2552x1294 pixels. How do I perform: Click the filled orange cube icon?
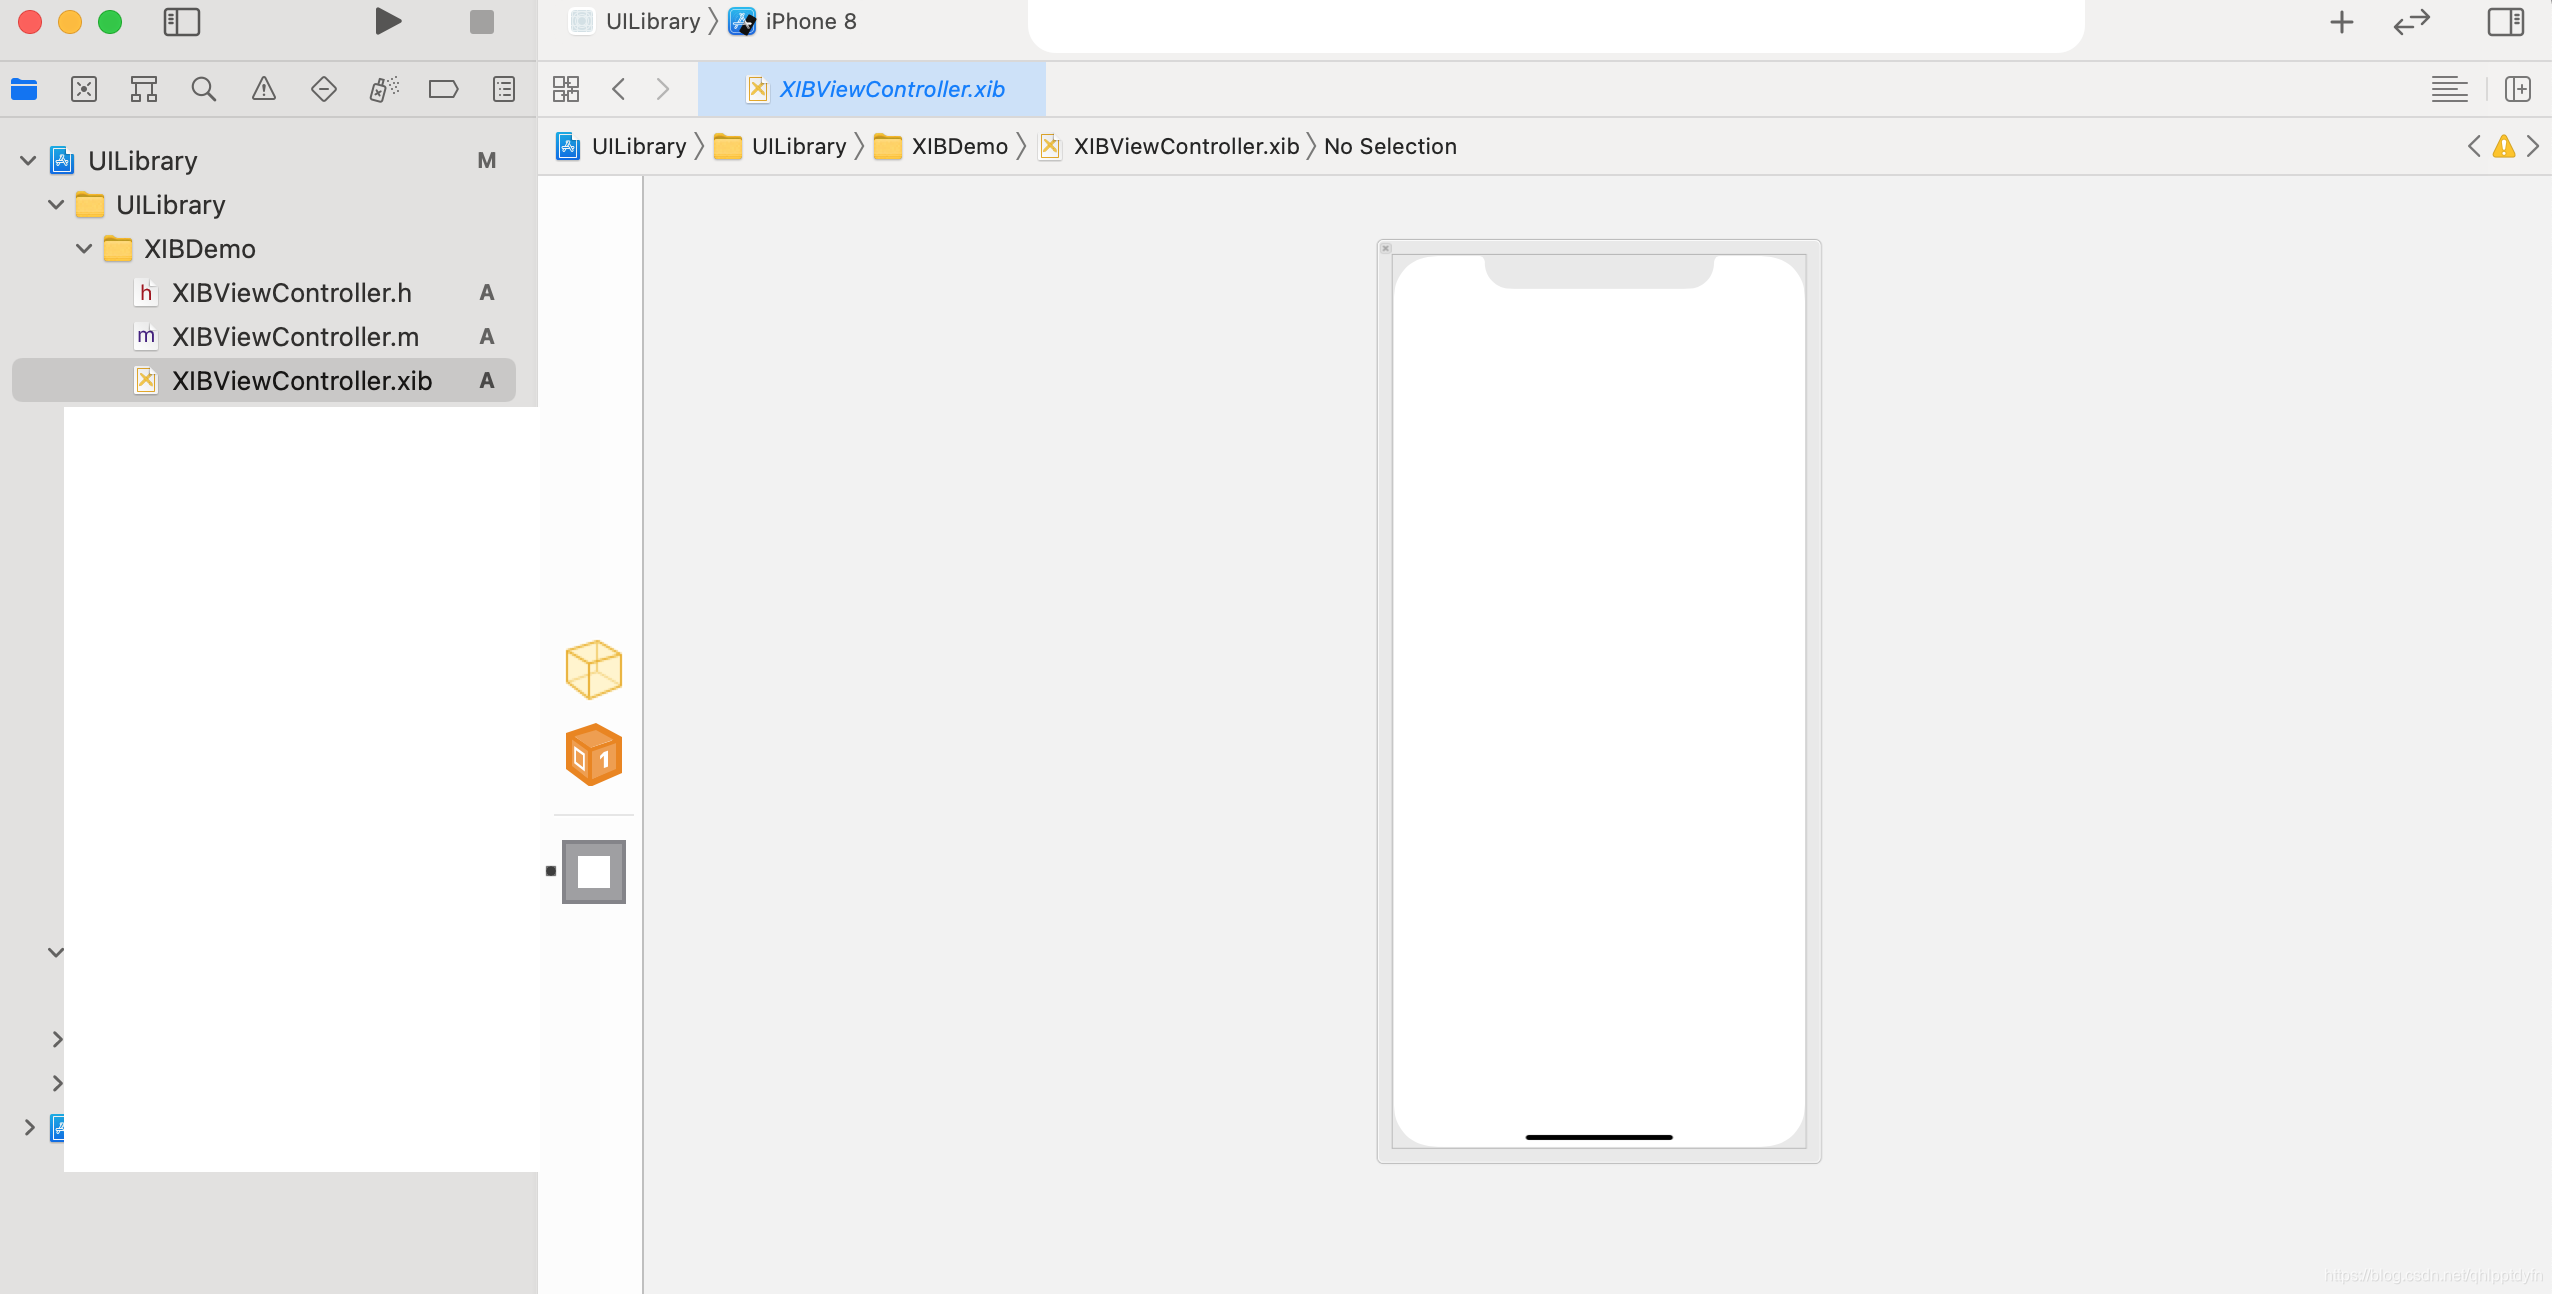coord(592,756)
